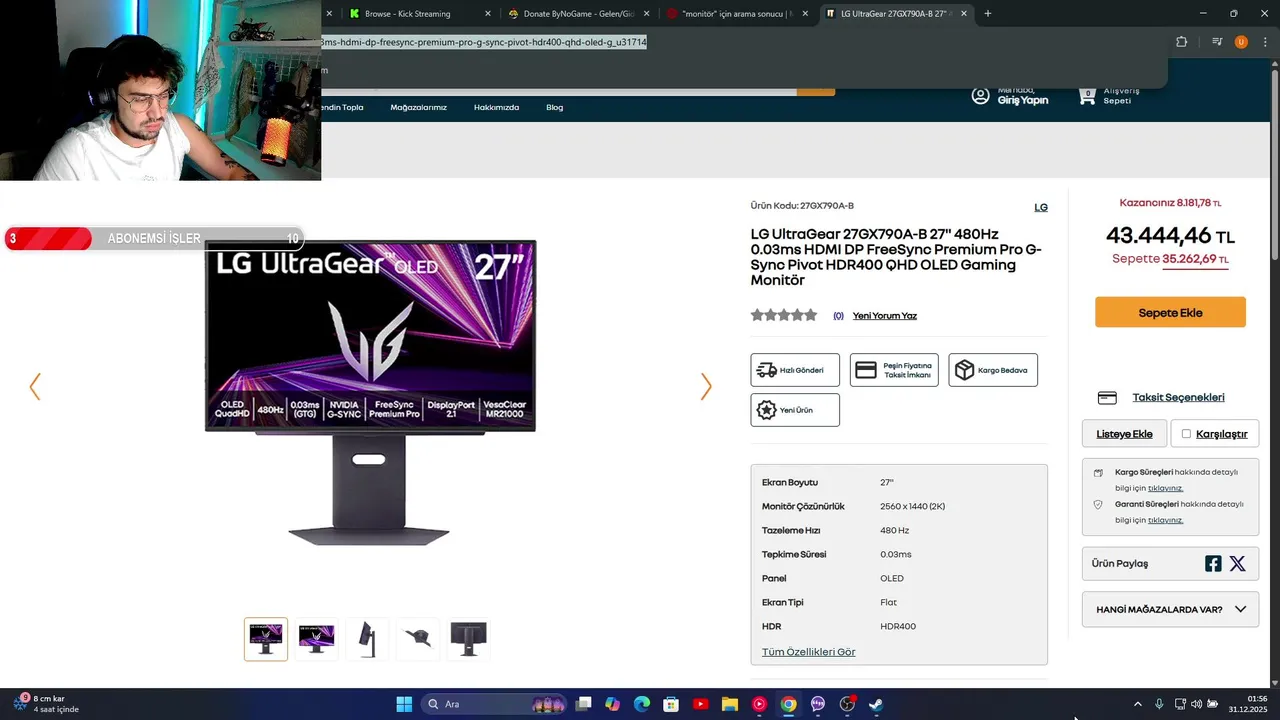Tick the Karşılaştır compare checkbox
1280x720 pixels.
click(x=1187, y=434)
